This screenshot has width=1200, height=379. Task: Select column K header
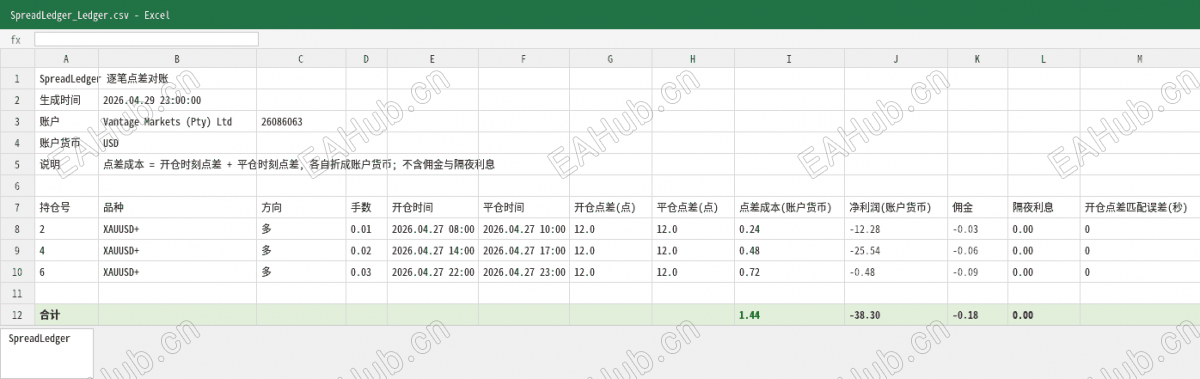tap(978, 59)
